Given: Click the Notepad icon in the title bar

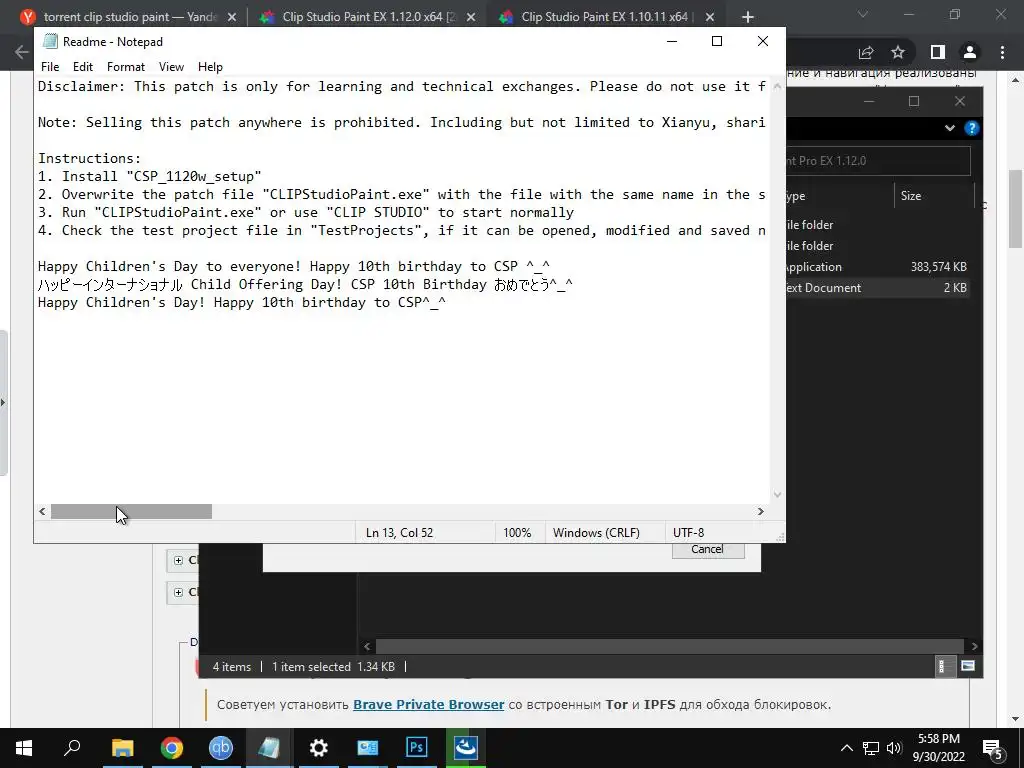Looking at the screenshot, I should click(50, 41).
